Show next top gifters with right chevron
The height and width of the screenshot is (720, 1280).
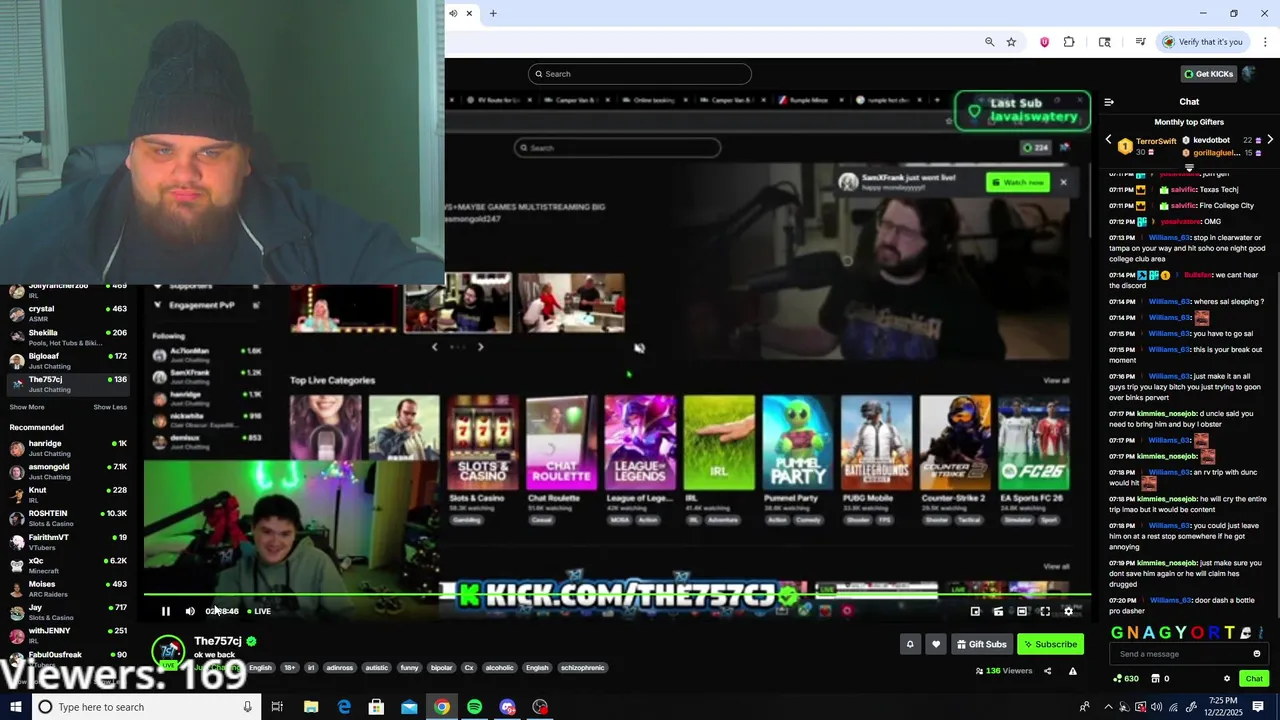click(1270, 140)
